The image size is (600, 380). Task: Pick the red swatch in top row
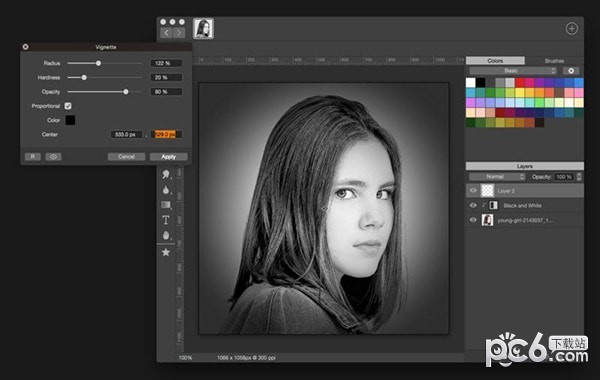(520, 82)
